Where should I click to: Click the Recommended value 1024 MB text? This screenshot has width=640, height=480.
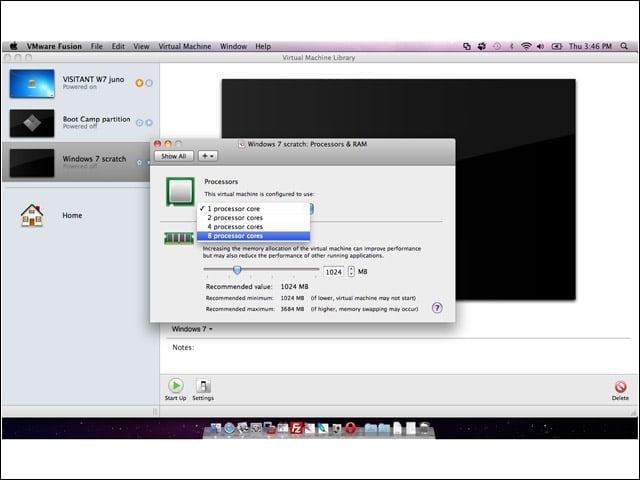294,287
